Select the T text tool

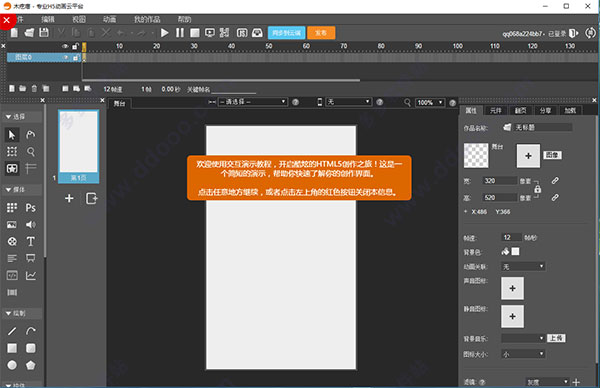(x=31, y=241)
